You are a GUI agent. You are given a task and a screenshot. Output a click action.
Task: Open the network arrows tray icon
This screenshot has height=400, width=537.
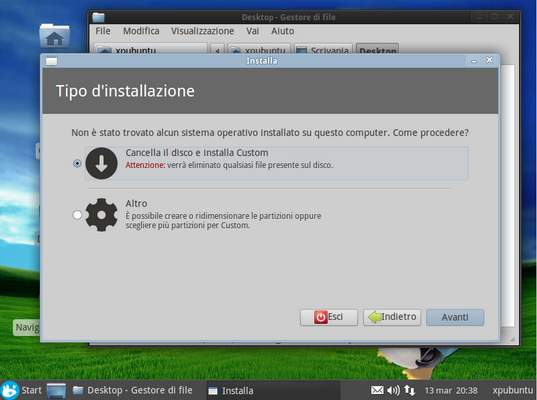409,390
